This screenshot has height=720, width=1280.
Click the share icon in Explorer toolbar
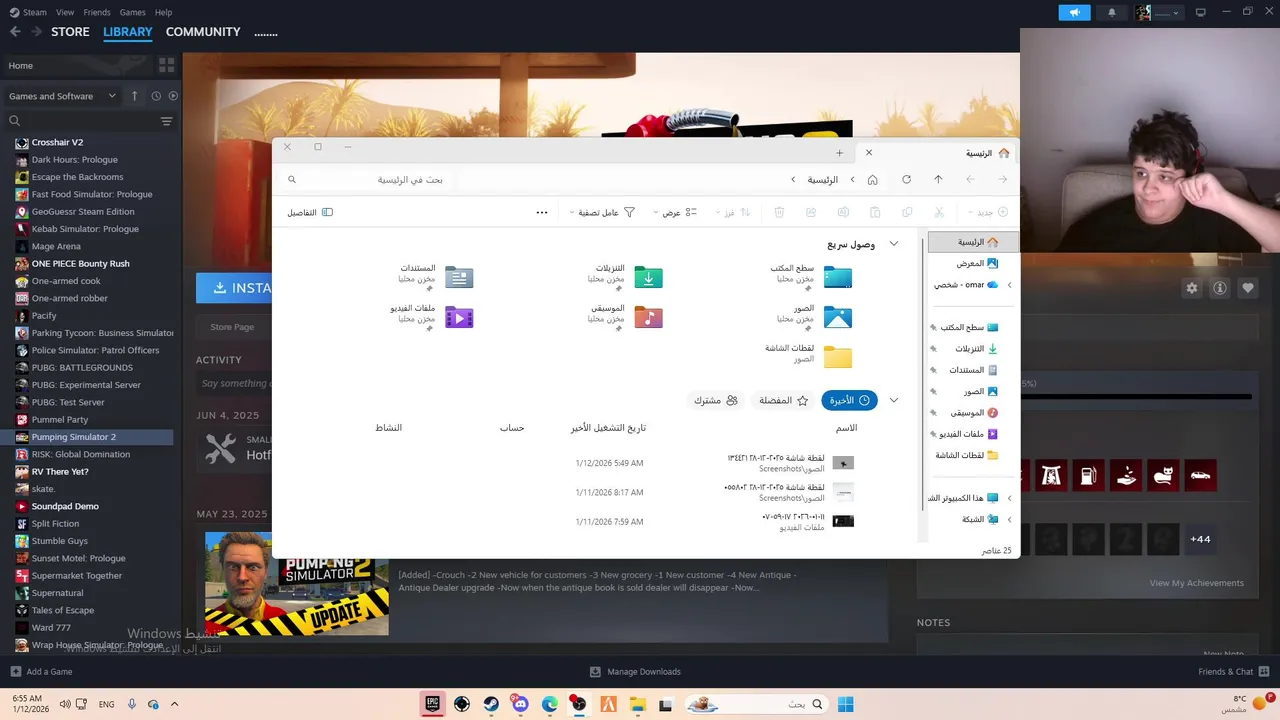pyautogui.click(x=811, y=212)
